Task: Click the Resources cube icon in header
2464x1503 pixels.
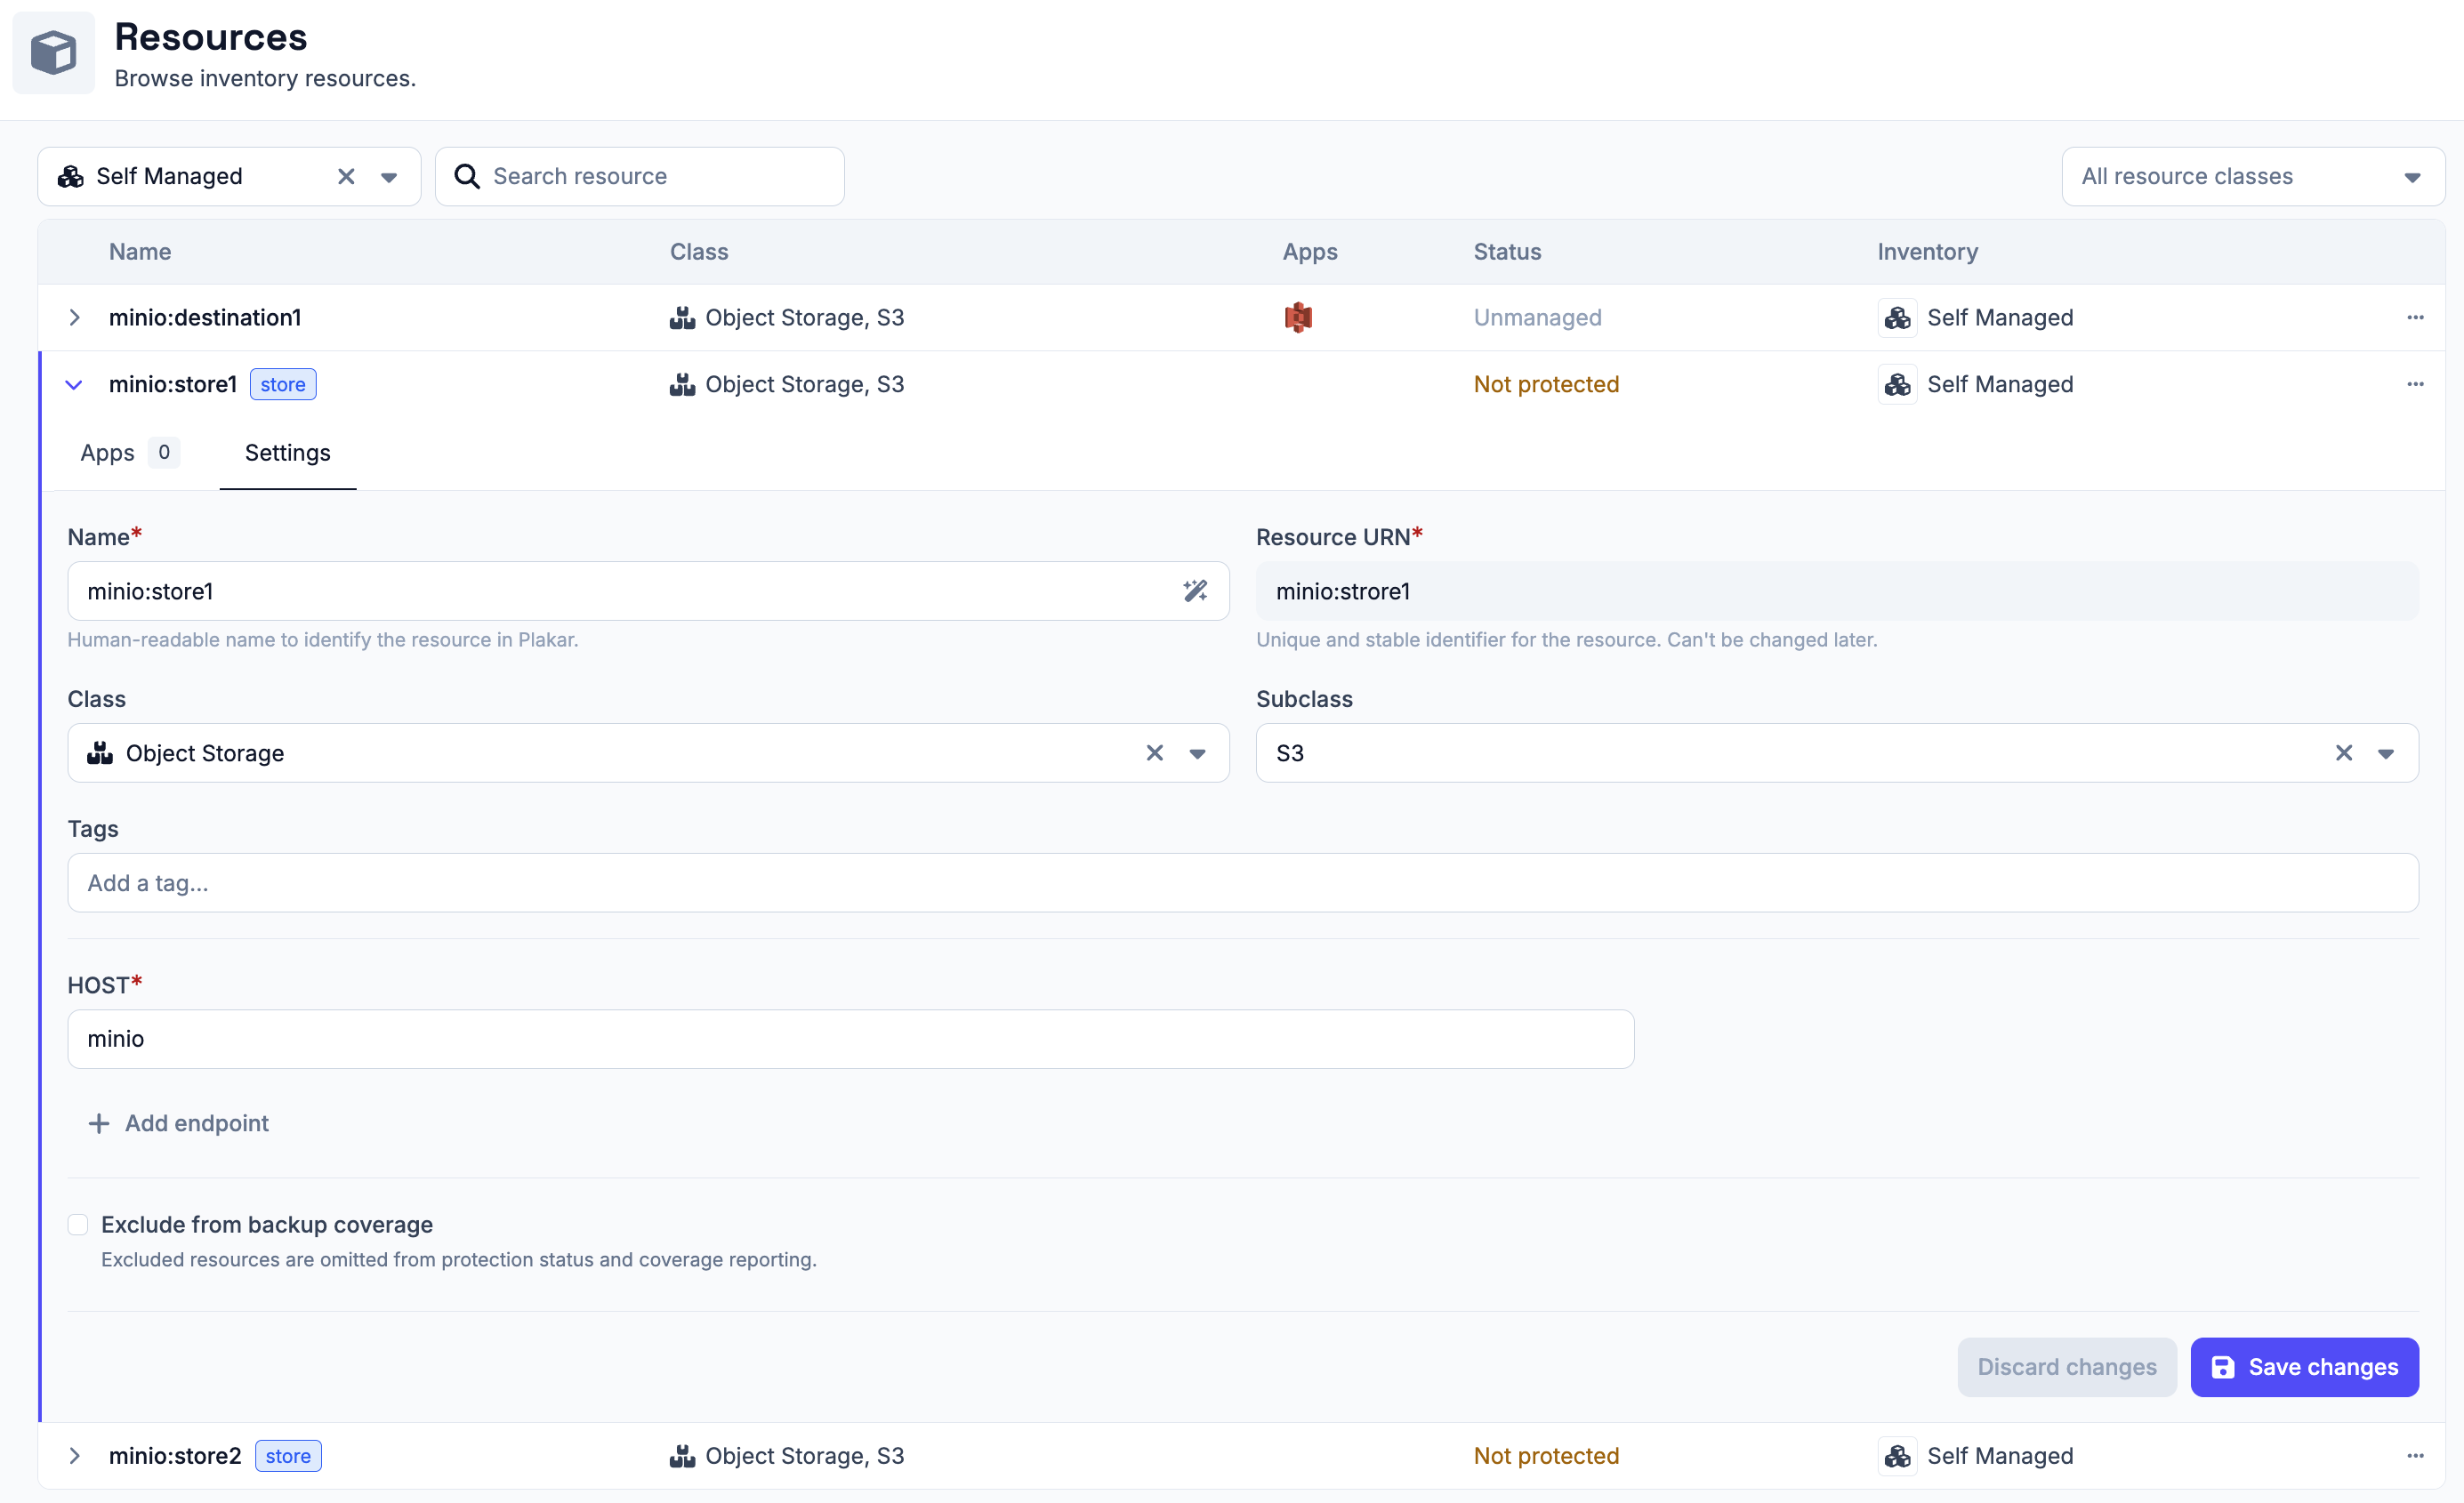Action: [x=53, y=53]
